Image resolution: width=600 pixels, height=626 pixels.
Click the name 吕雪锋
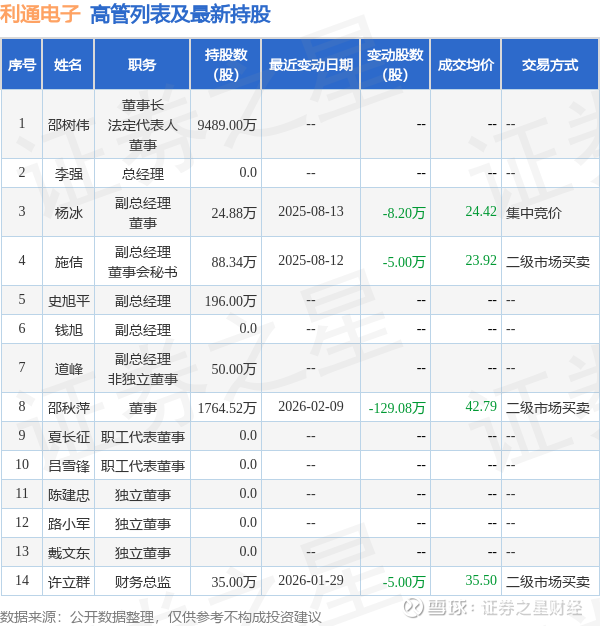[x=69, y=466]
